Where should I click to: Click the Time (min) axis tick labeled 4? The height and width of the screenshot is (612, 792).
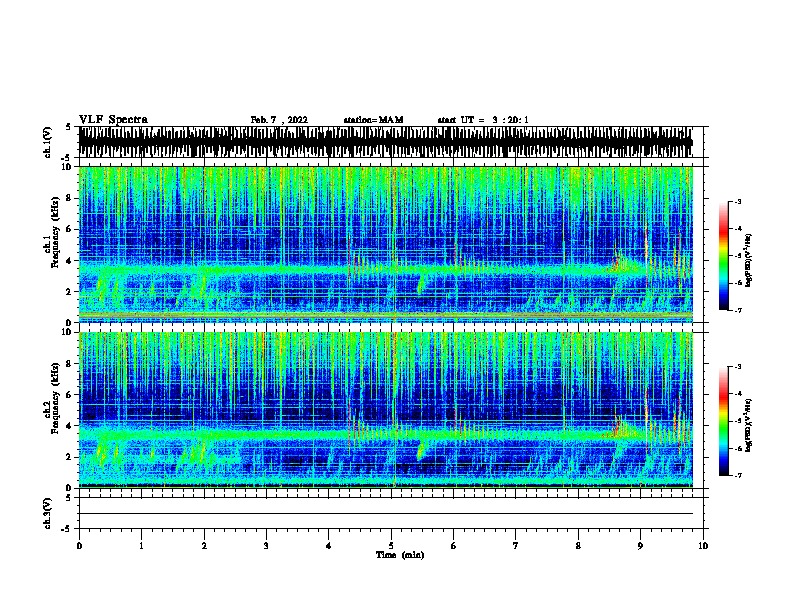pyautogui.click(x=329, y=546)
